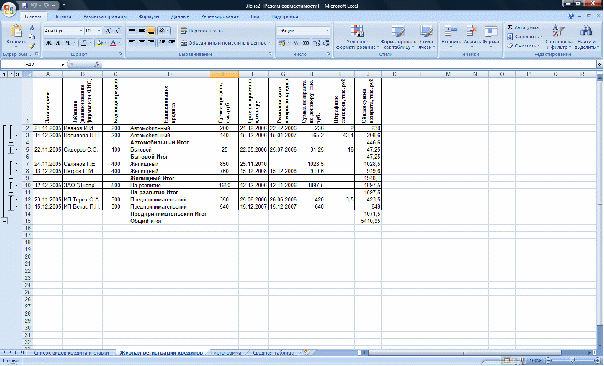604x366 pixels.
Task: Open the Clear (Очистить) menu
Action: click(x=523, y=46)
